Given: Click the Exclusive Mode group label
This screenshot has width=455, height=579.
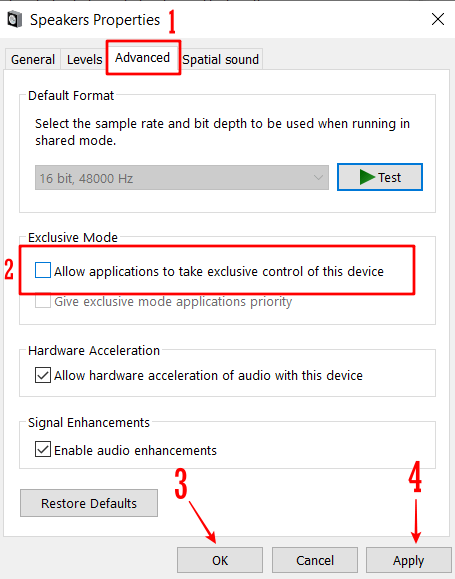Looking at the screenshot, I should pos(73,237).
